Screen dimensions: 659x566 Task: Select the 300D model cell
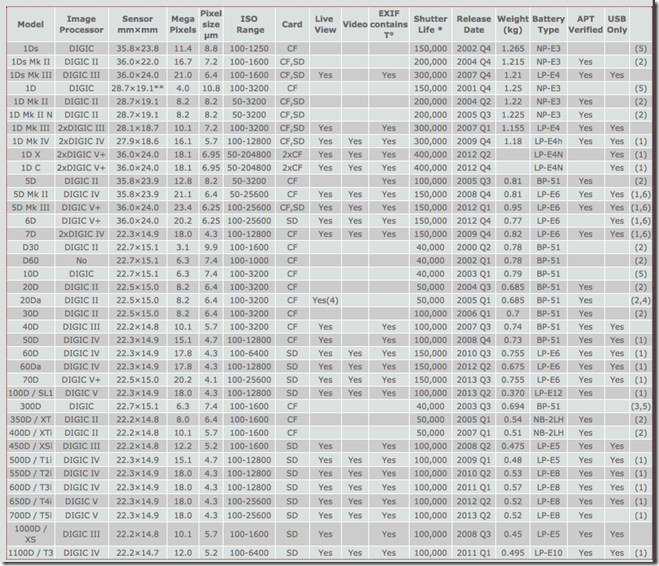31,406
